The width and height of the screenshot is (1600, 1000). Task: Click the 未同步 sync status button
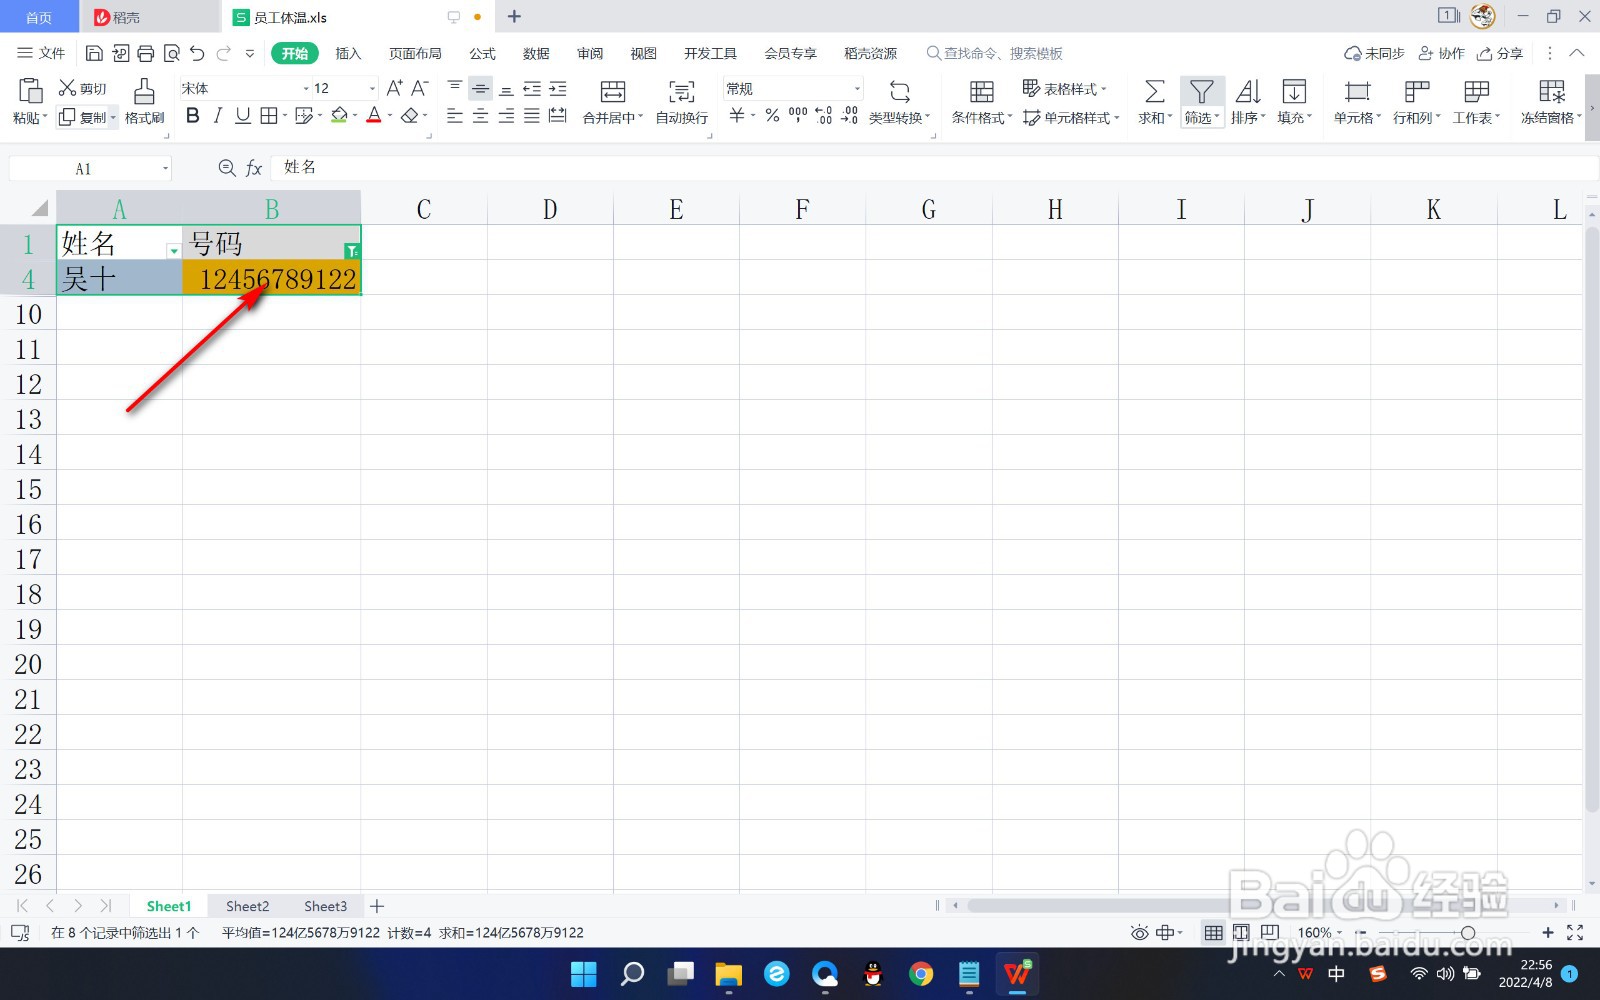1374,53
